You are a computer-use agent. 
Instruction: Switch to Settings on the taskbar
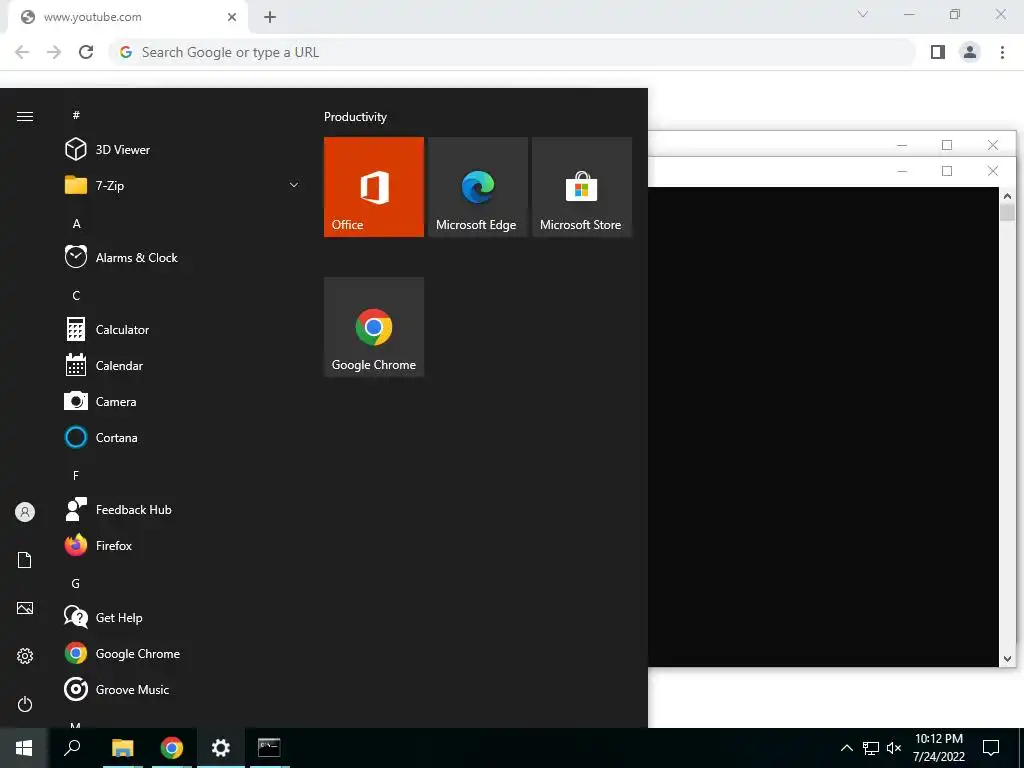[x=221, y=748]
